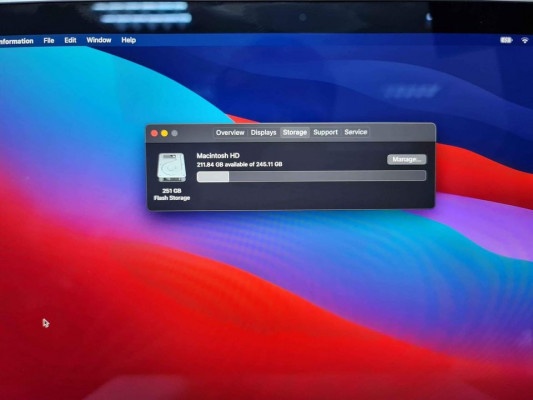This screenshot has width=533, height=400.
Task: Go to the Service tab
Action: [x=356, y=132]
